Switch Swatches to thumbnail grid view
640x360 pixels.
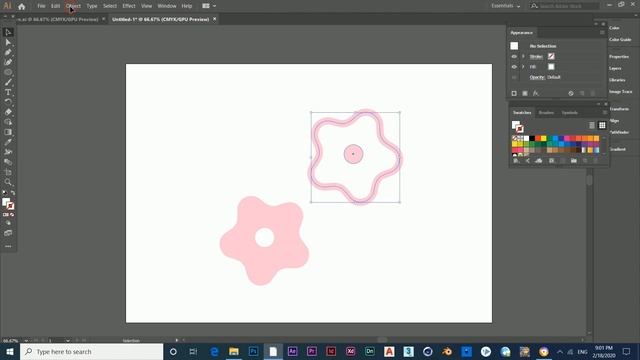tap(602, 125)
